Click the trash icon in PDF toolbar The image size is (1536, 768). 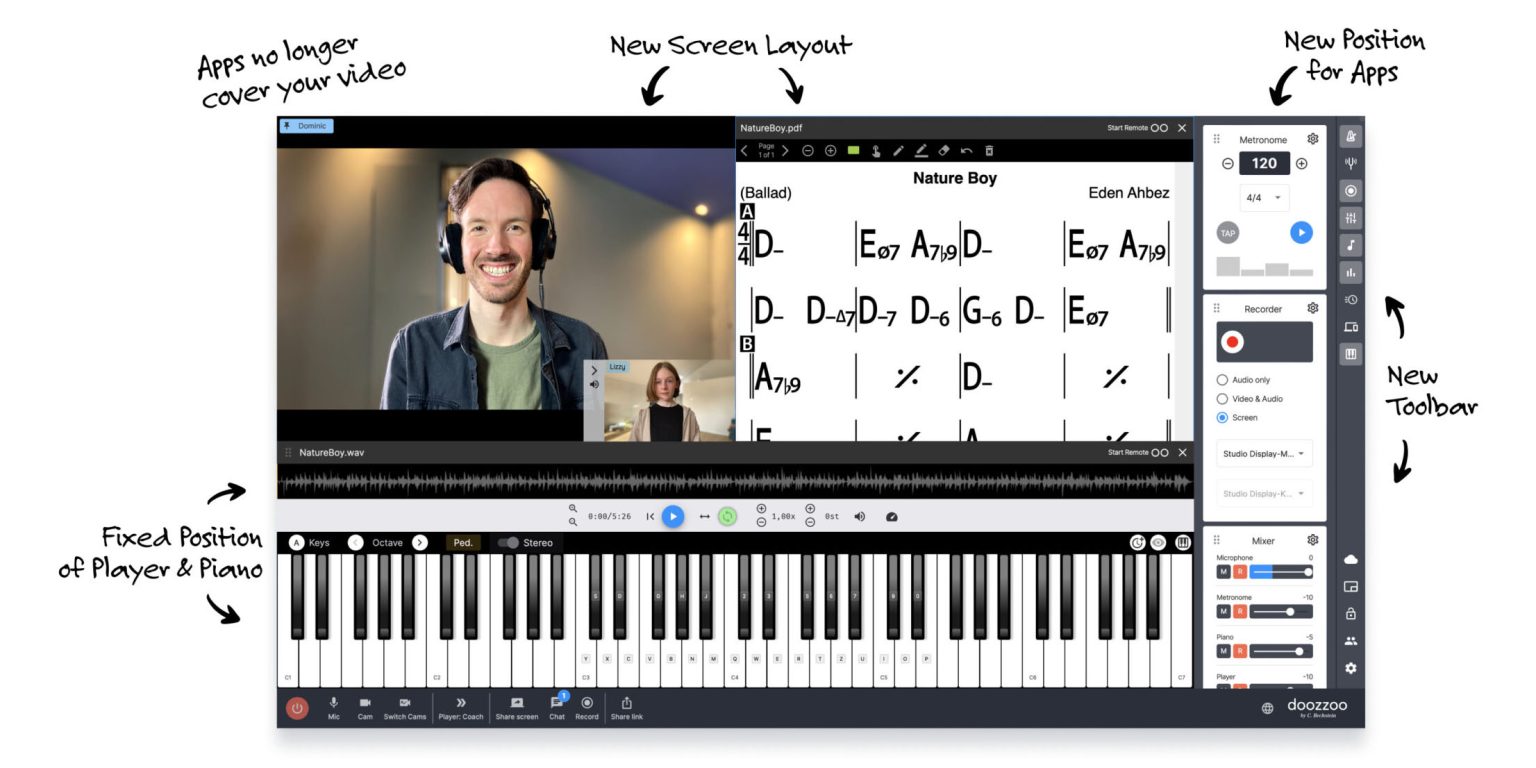(989, 151)
